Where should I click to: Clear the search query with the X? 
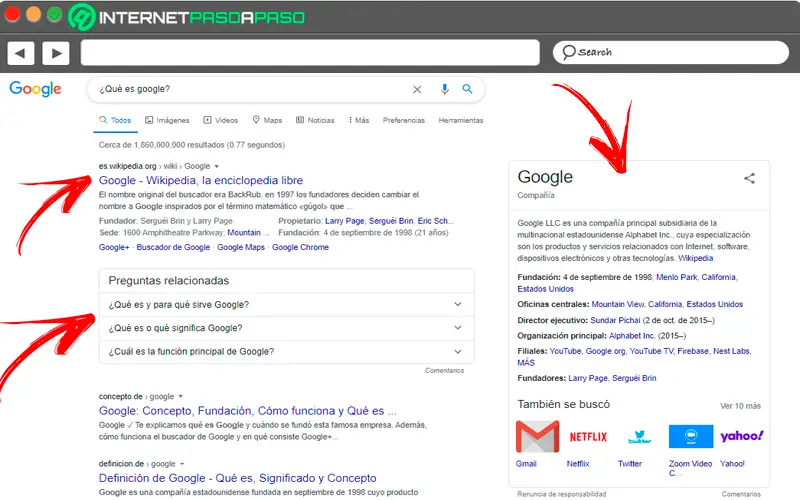pos(417,89)
